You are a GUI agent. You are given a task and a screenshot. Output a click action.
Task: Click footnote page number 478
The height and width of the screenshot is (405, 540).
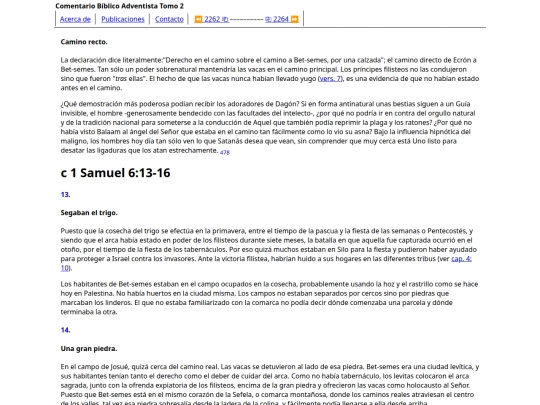tap(225, 152)
